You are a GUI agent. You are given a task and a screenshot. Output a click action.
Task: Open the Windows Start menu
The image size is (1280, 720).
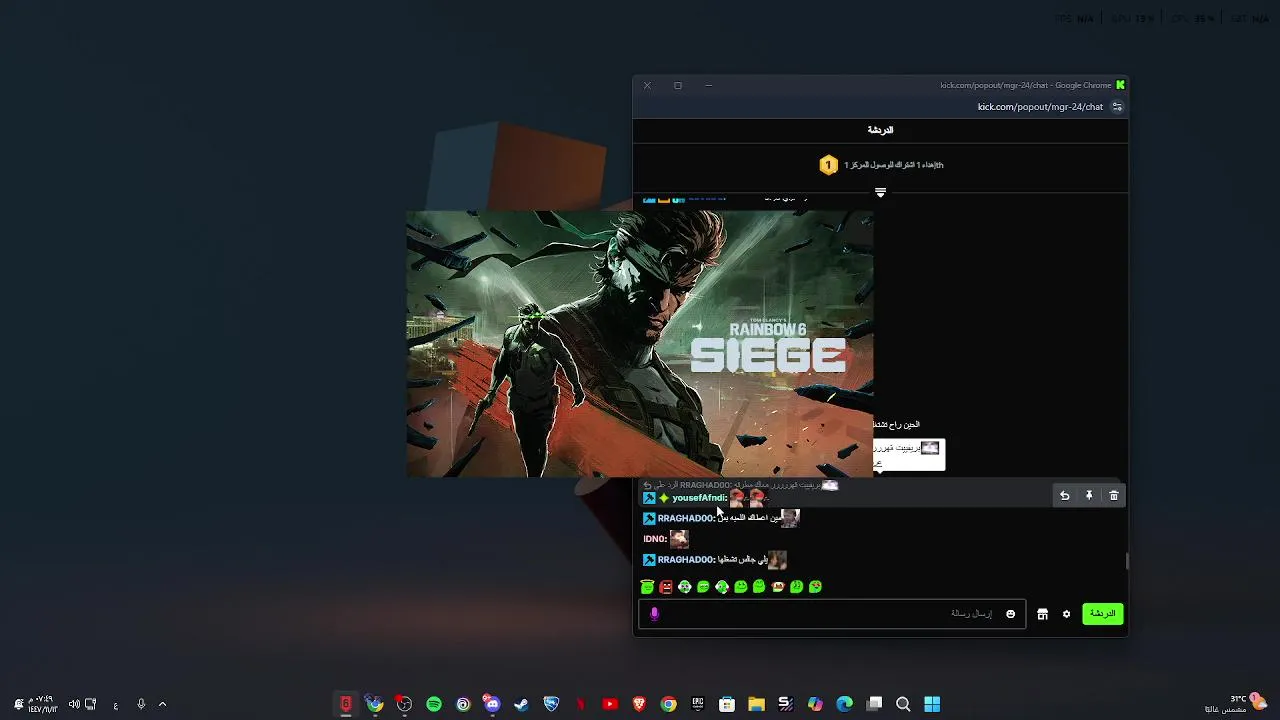point(932,704)
